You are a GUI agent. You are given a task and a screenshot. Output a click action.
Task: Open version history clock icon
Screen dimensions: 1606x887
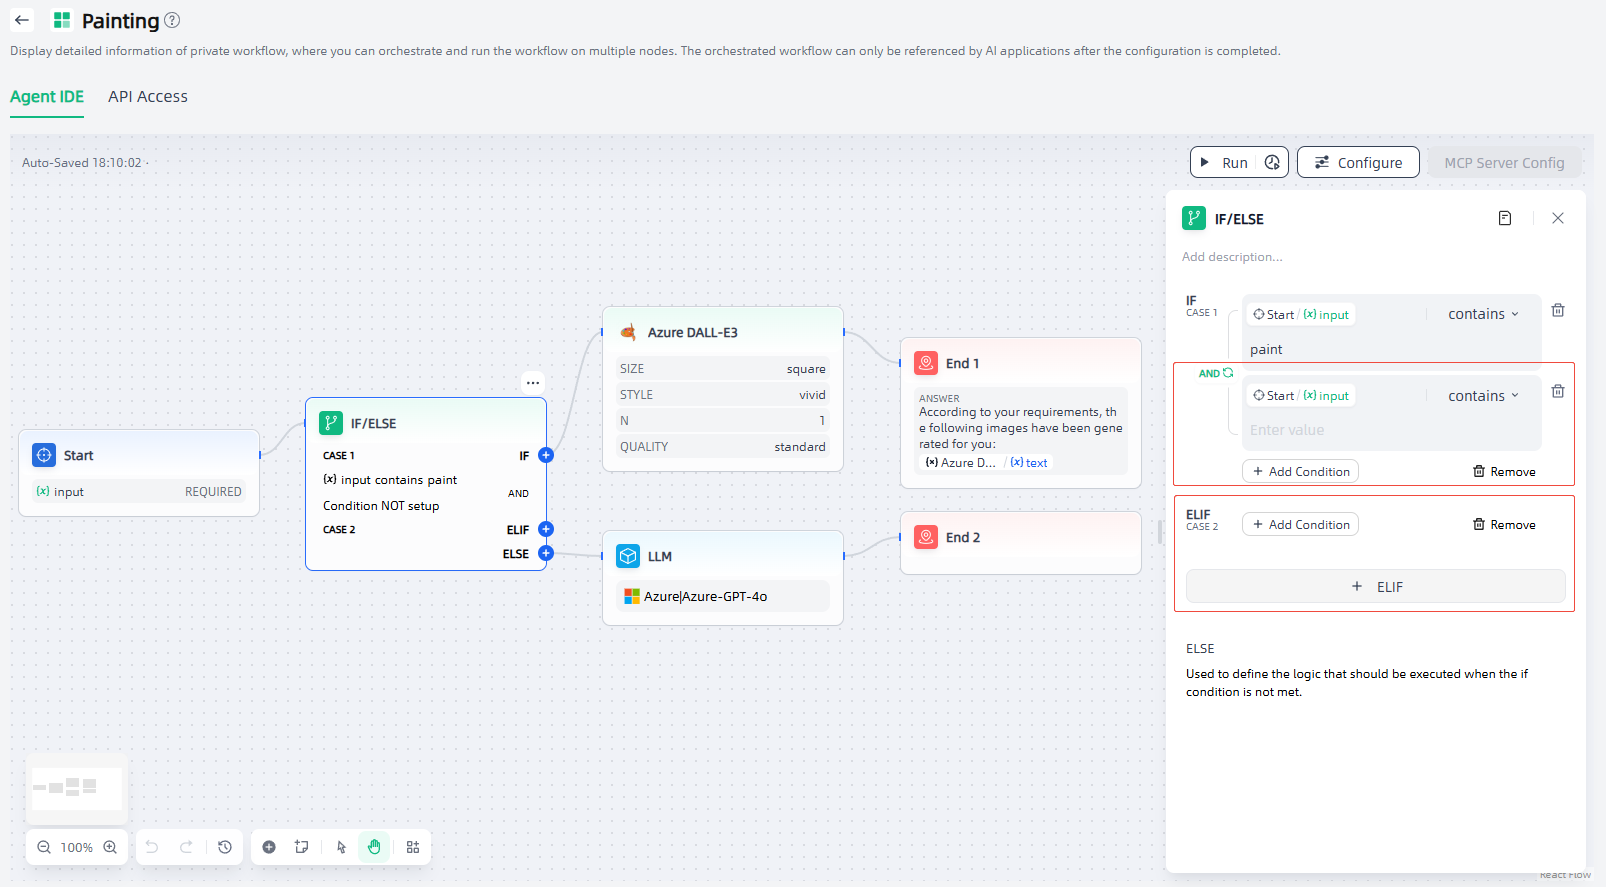[x=225, y=847]
